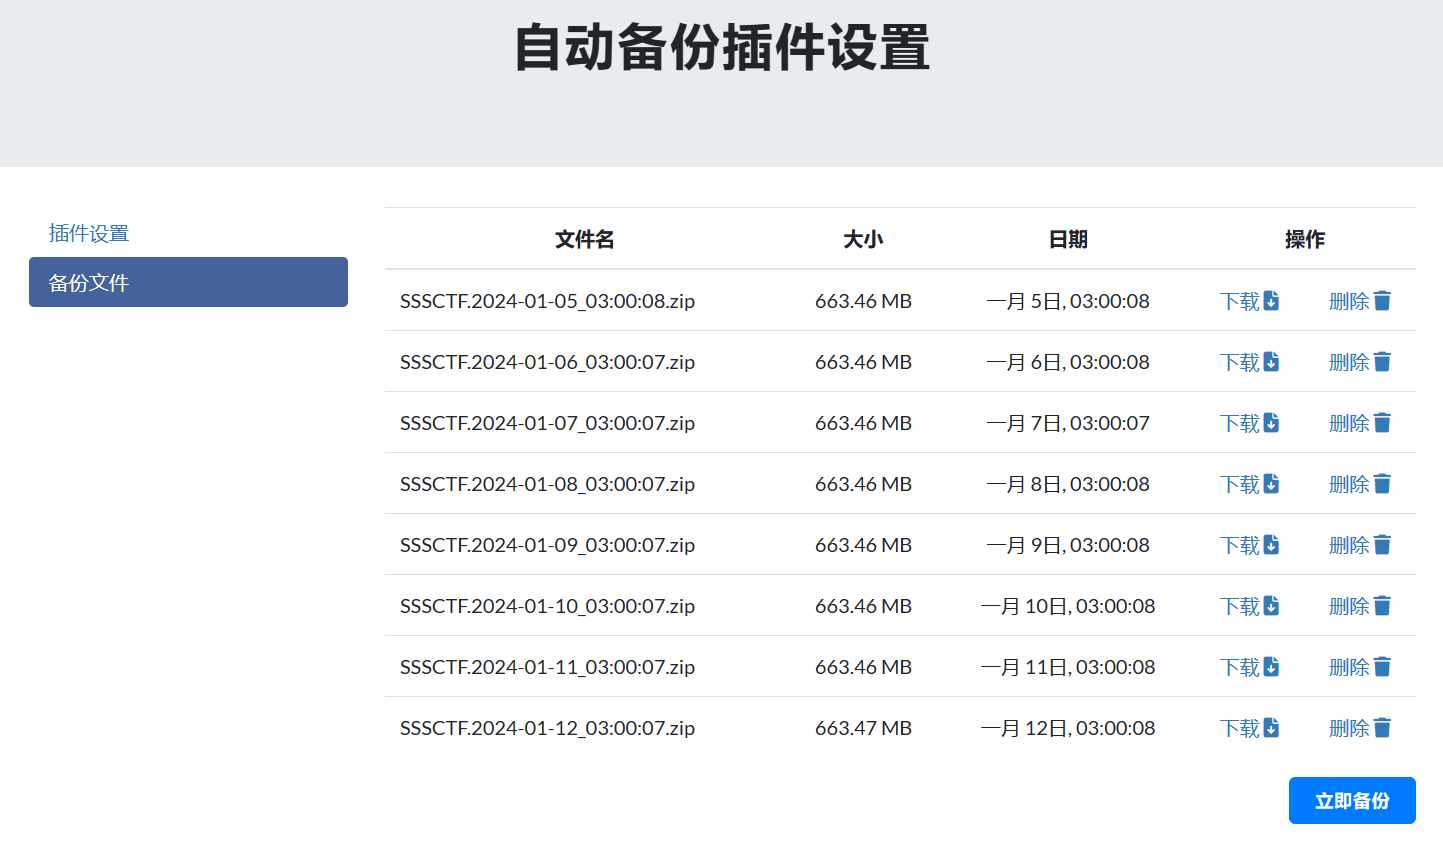
Task: Click trash icon in 2024-01-09 backup row
Action: (x=1382, y=545)
